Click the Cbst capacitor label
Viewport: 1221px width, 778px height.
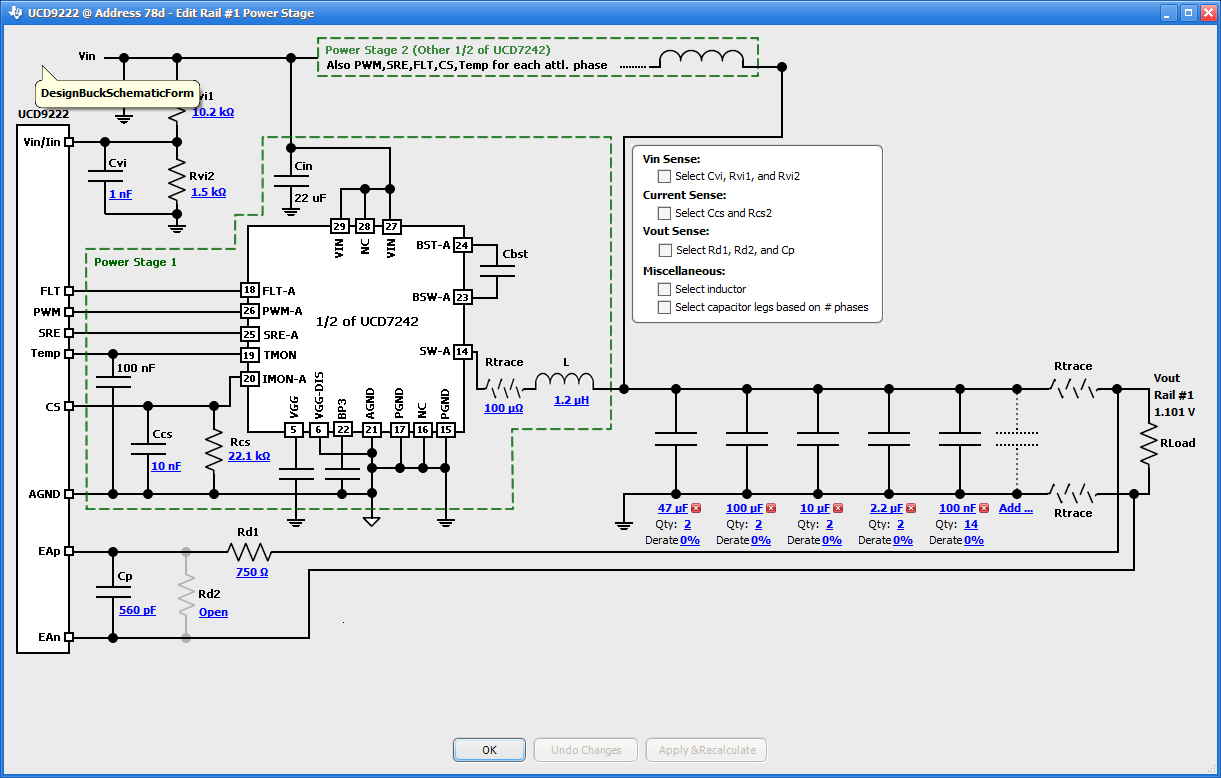(x=515, y=254)
